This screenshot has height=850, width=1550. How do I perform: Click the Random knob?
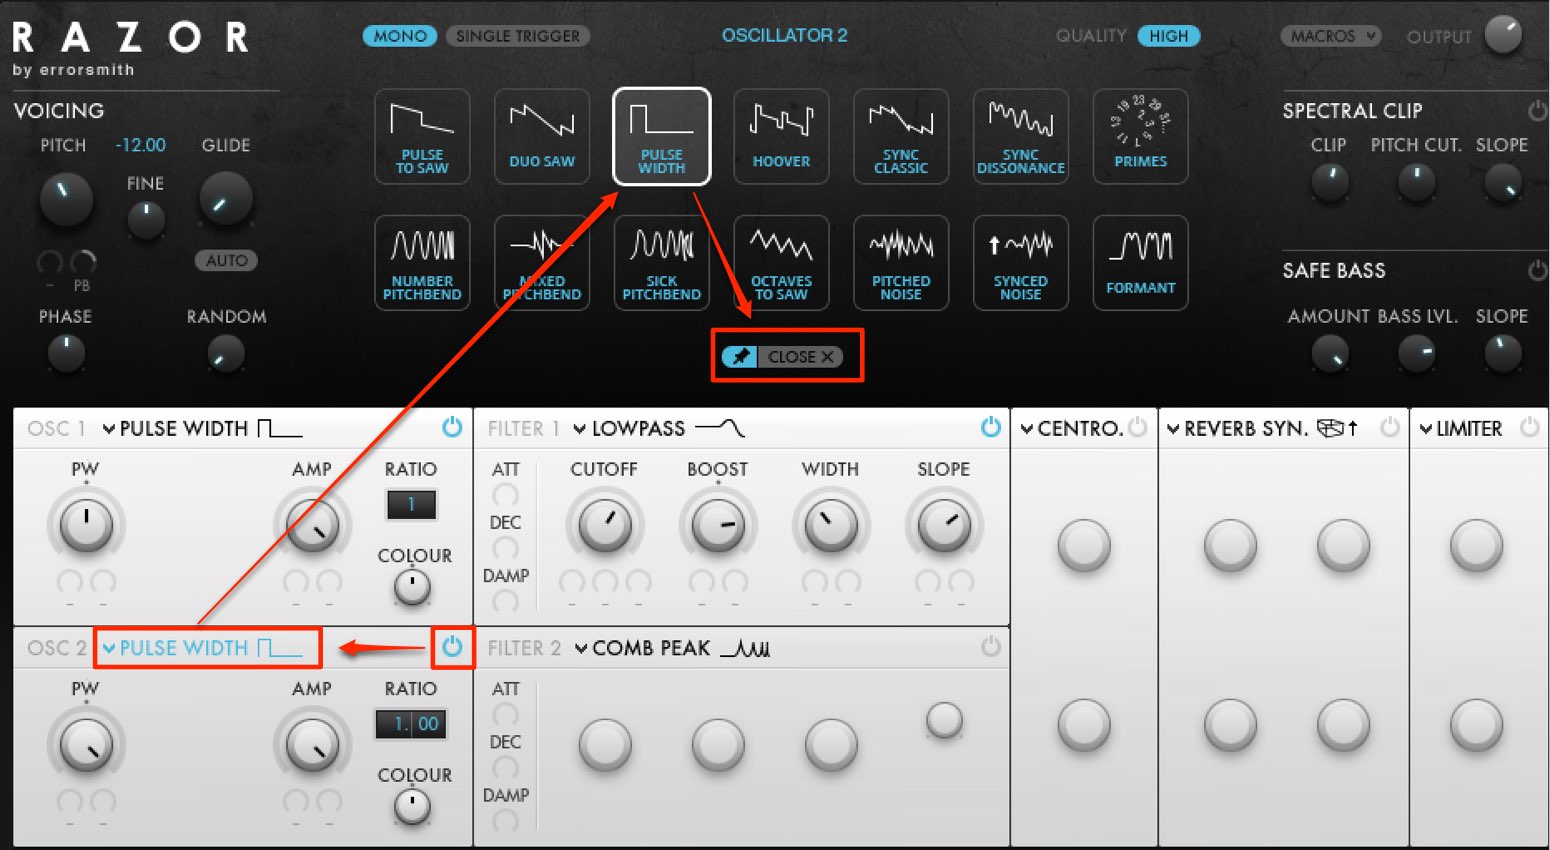coord(226,353)
